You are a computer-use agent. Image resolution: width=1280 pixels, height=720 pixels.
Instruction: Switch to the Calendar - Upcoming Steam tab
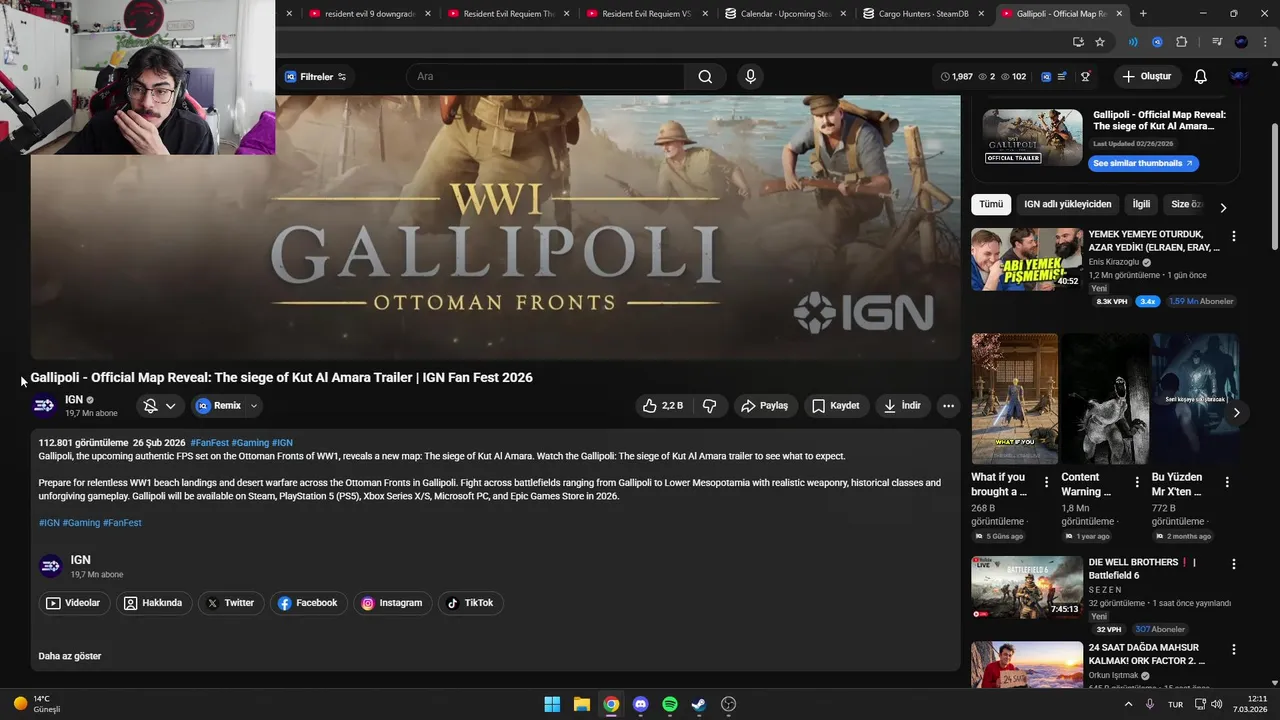tap(784, 14)
